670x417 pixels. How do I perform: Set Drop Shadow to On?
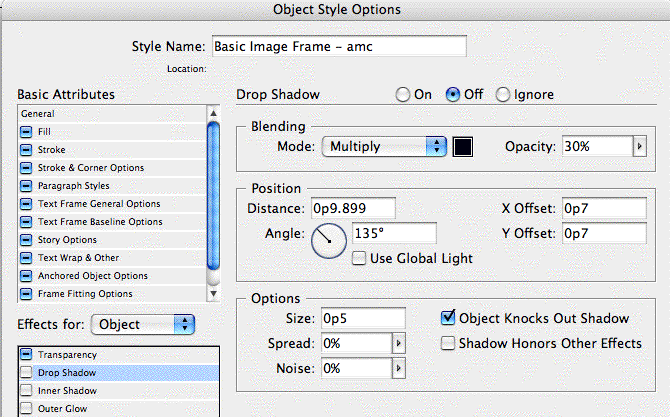tap(403, 94)
